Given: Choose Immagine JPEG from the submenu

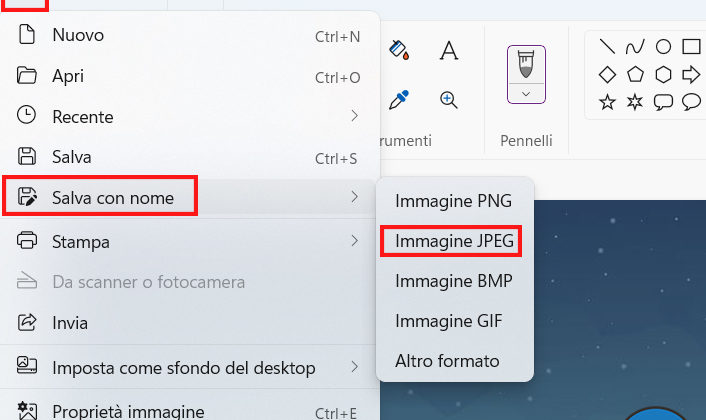Looking at the screenshot, I should (x=453, y=241).
